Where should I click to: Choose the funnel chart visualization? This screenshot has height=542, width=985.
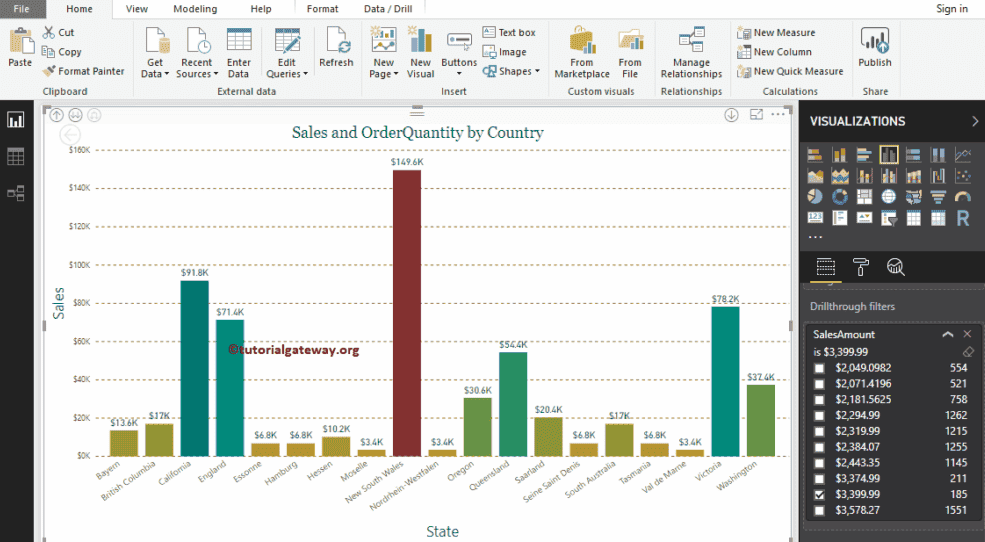point(938,197)
